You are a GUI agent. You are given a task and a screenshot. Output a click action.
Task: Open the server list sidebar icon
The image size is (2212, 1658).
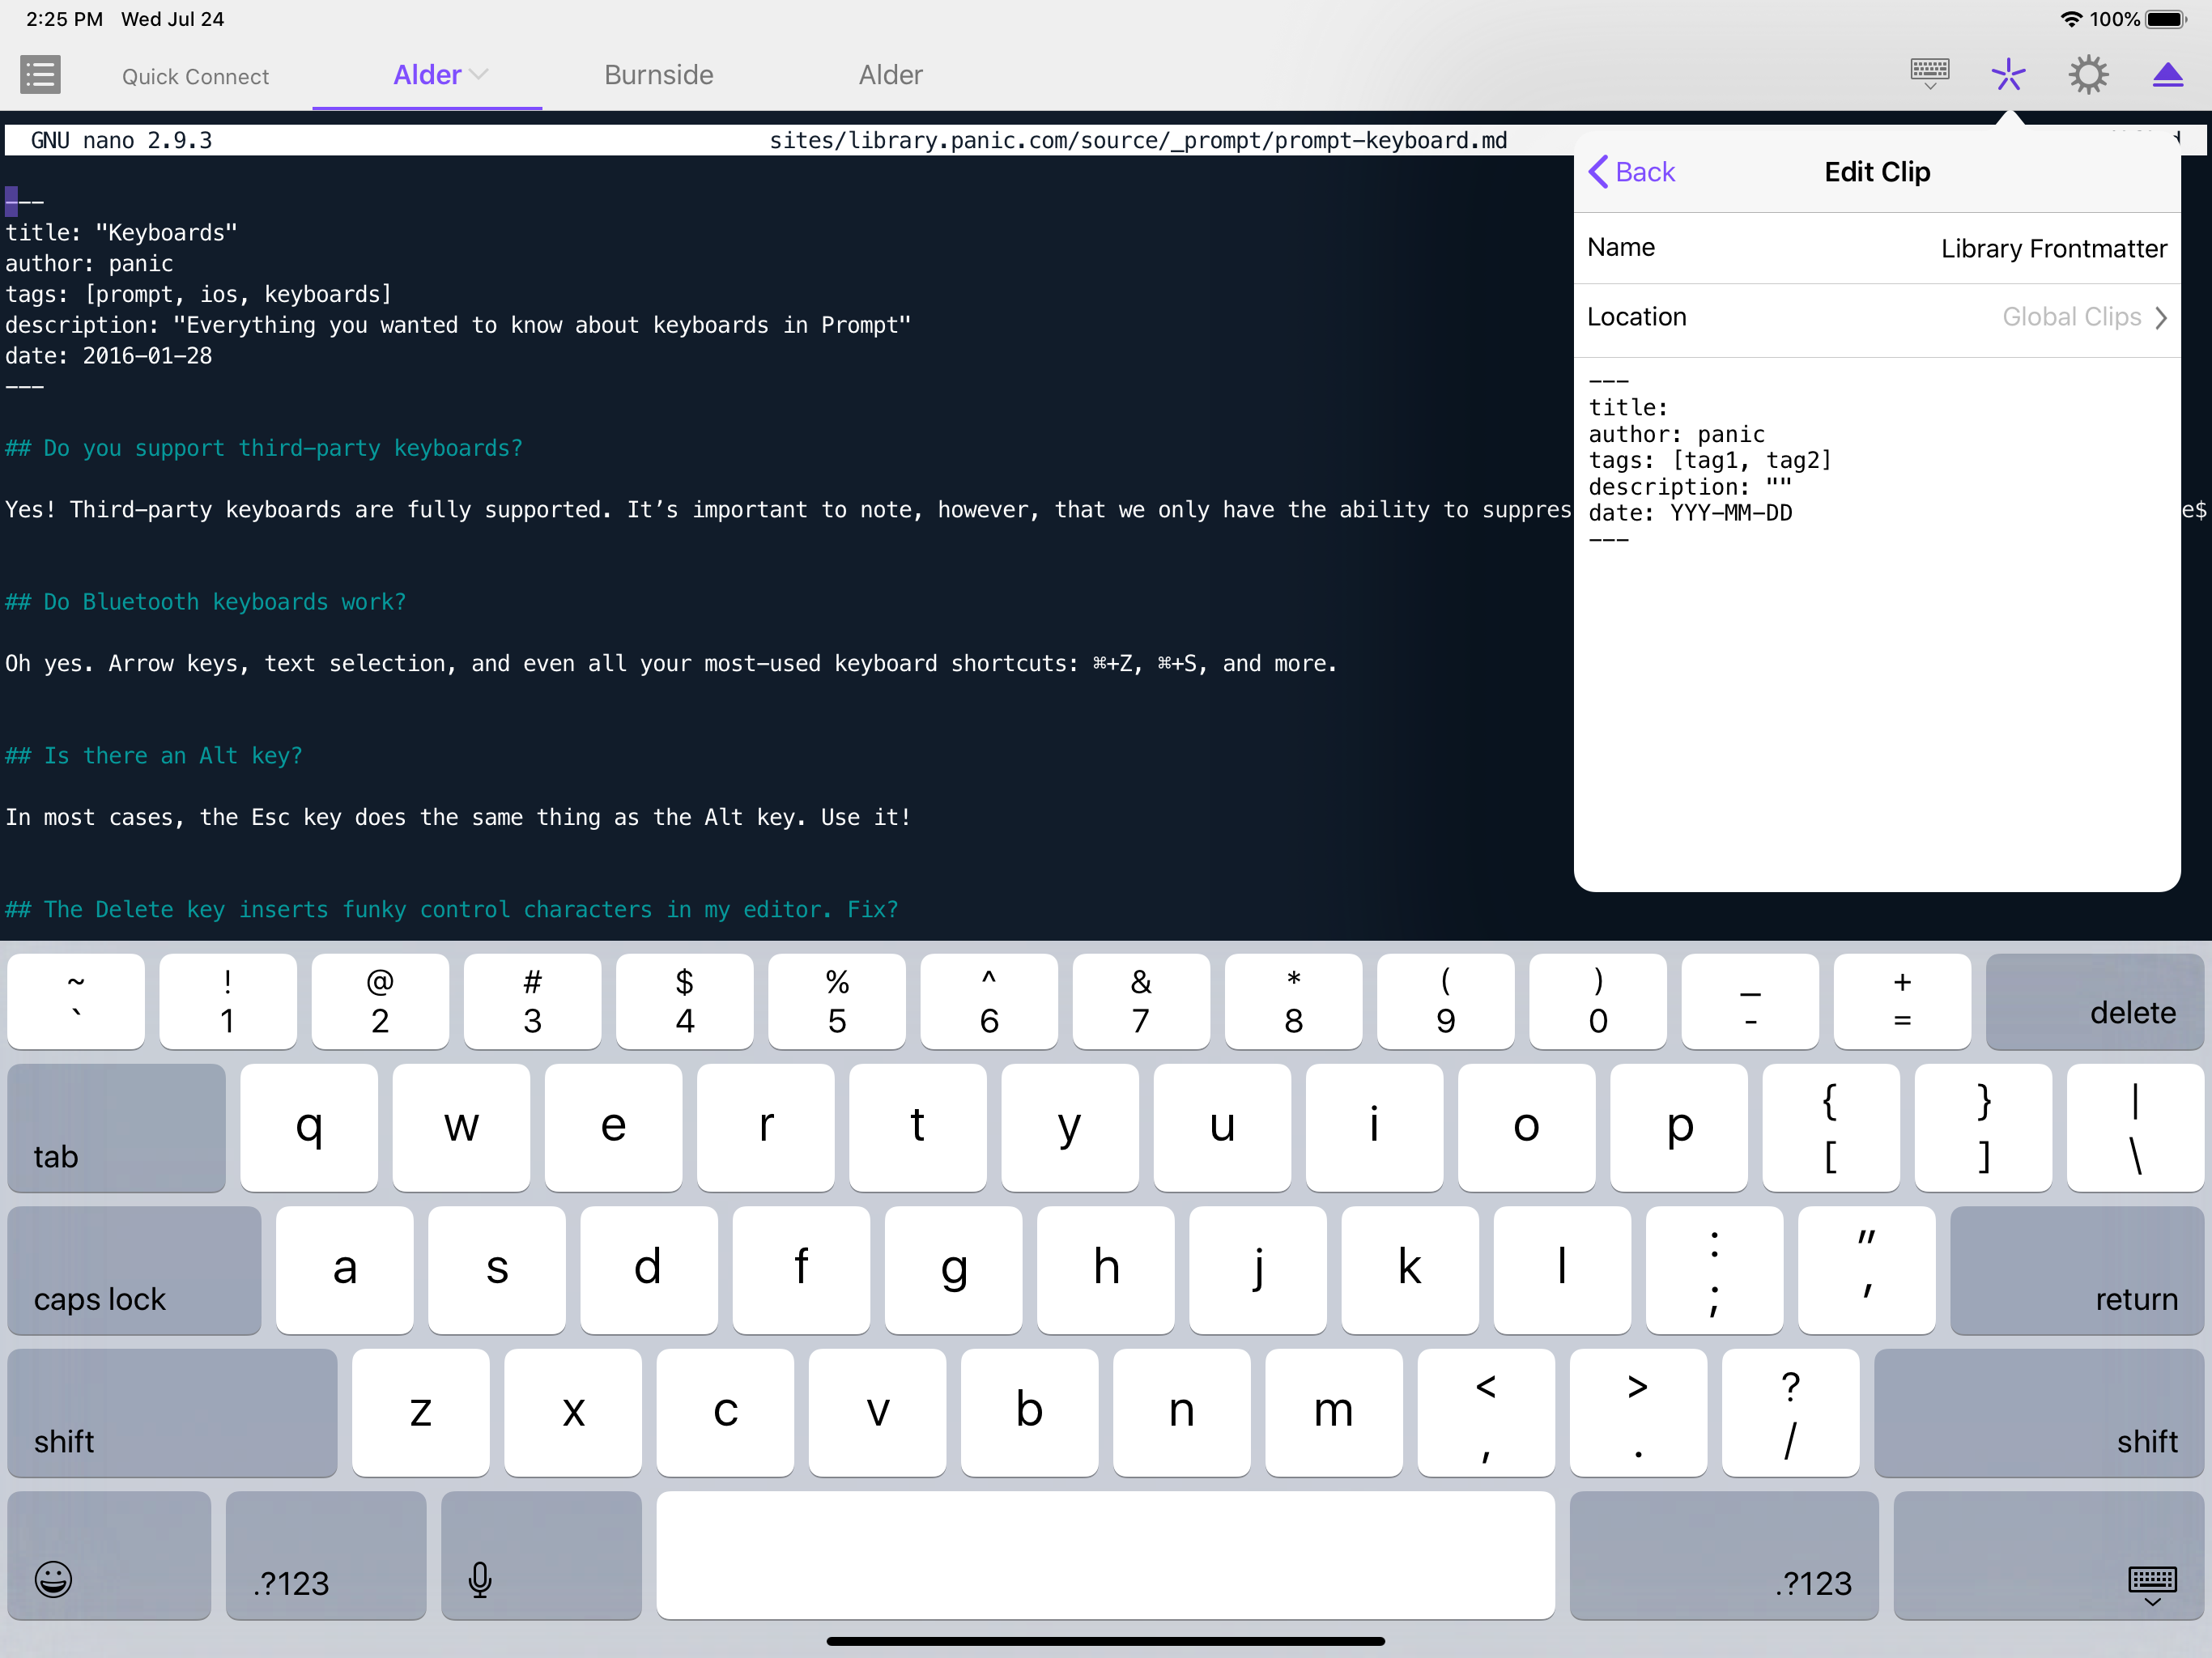pyautogui.click(x=40, y=75)
